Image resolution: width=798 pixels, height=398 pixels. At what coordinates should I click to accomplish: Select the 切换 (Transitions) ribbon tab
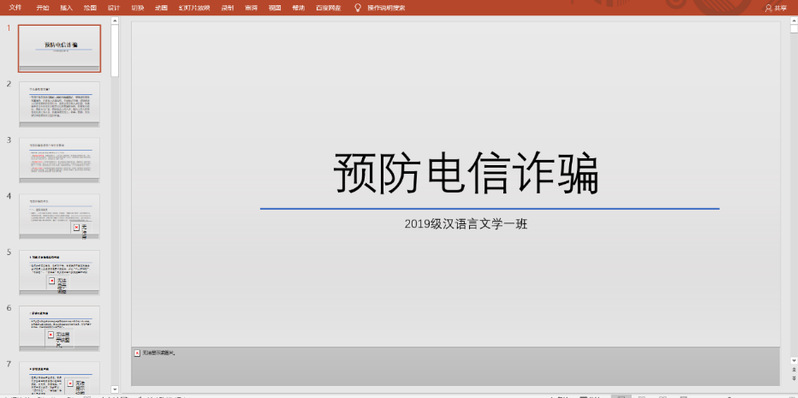pyautogui.click(x=137, y=8)
